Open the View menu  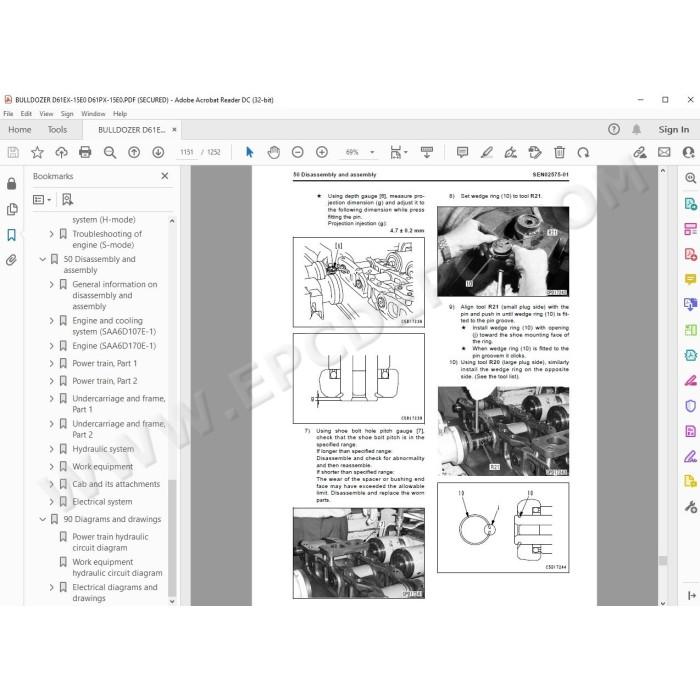(46, 114)
